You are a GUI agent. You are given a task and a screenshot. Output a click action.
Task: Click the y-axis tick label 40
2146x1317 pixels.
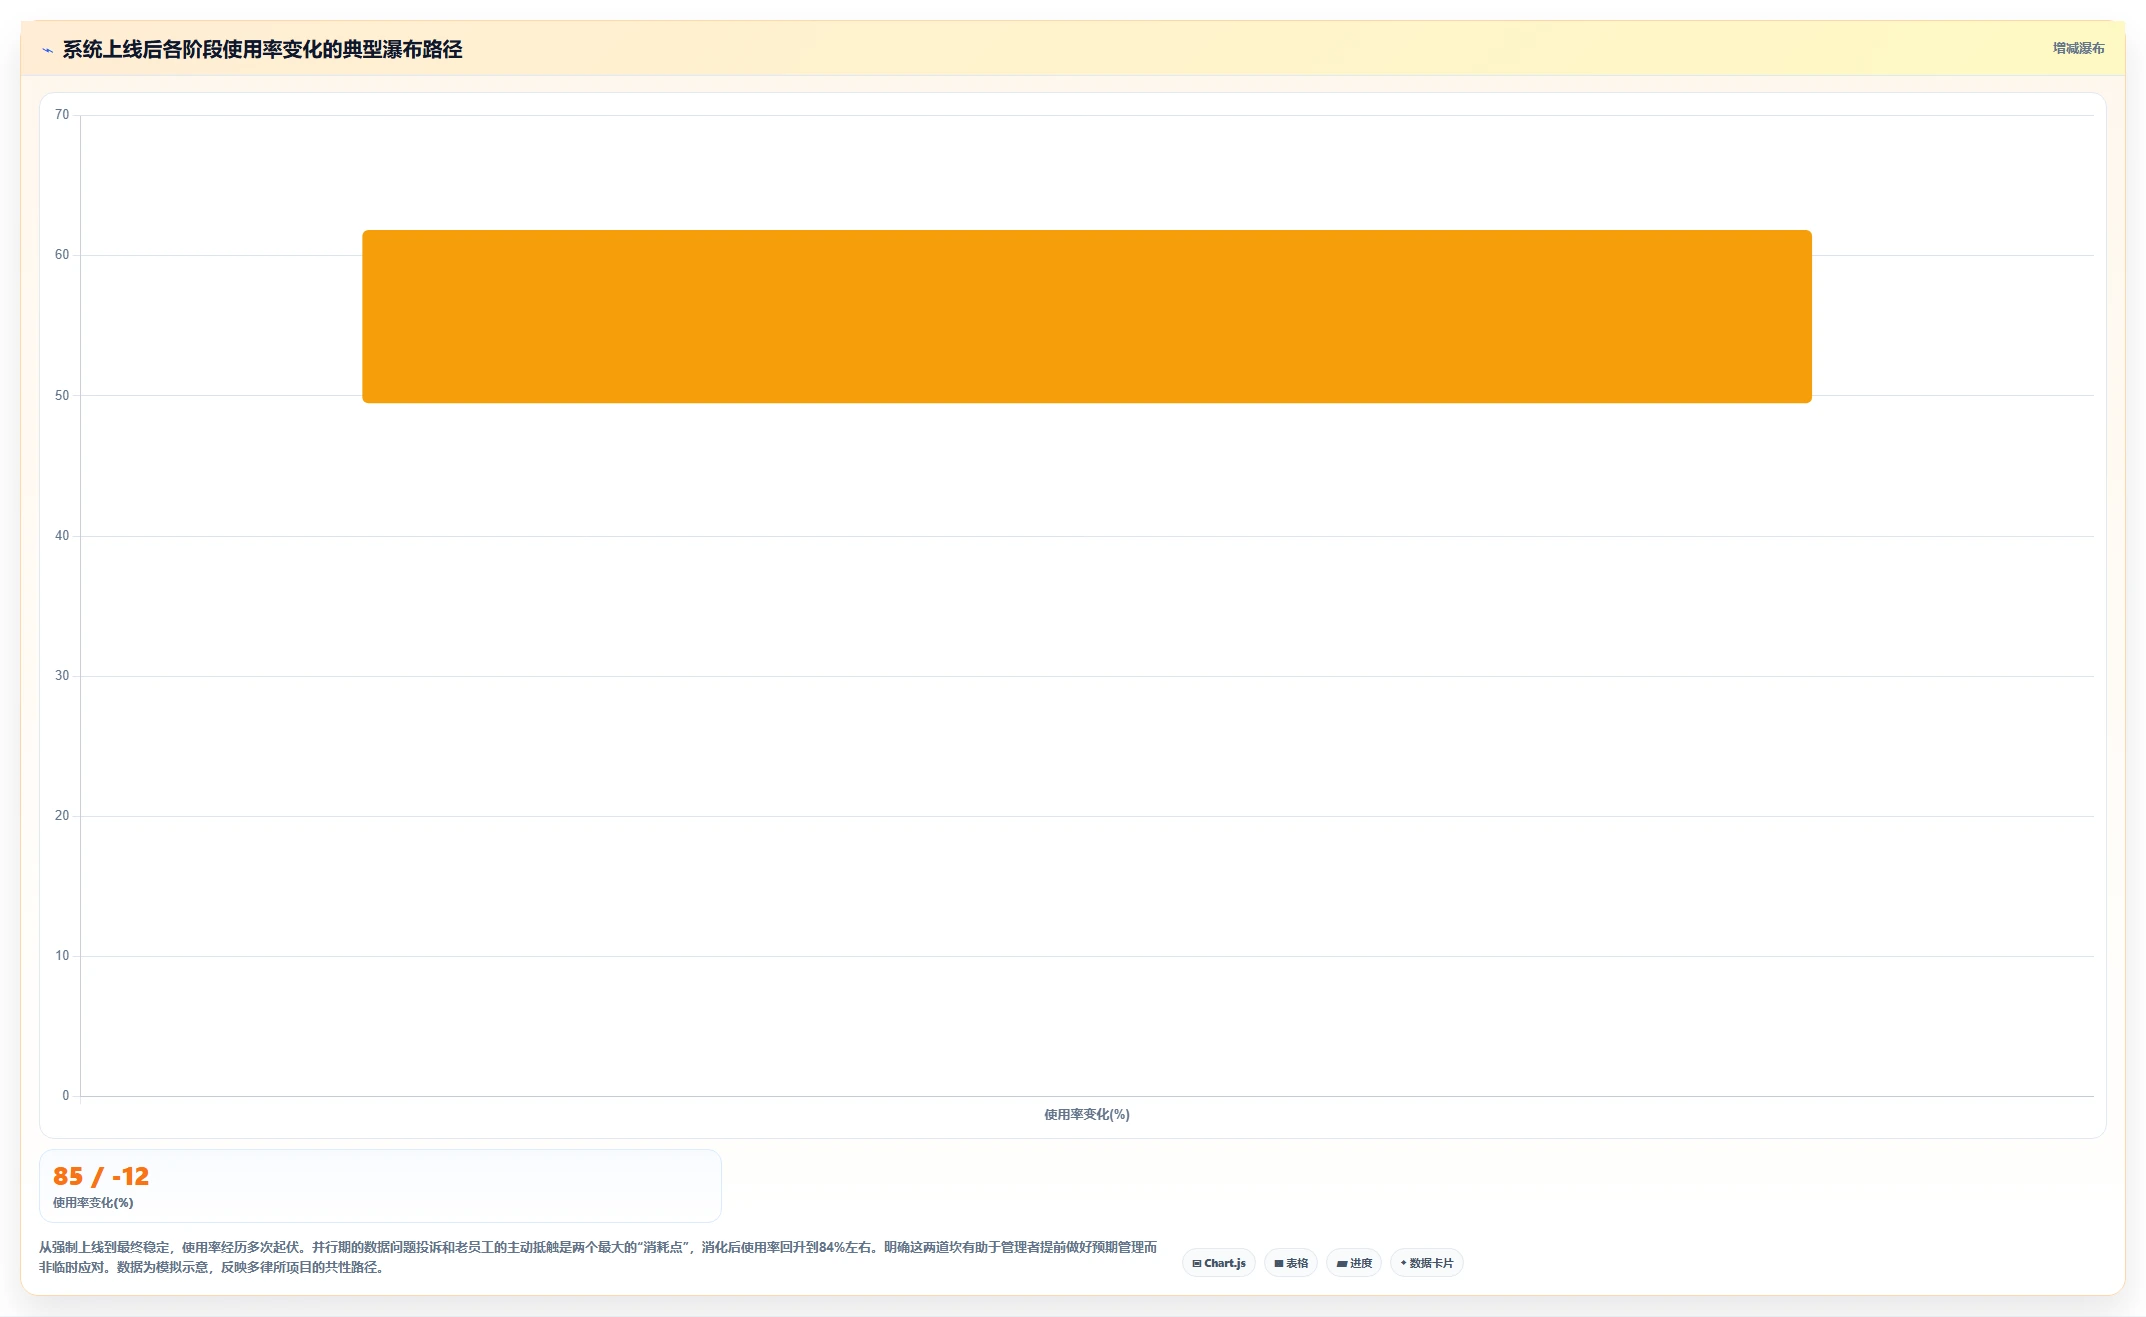pos(62,536)
